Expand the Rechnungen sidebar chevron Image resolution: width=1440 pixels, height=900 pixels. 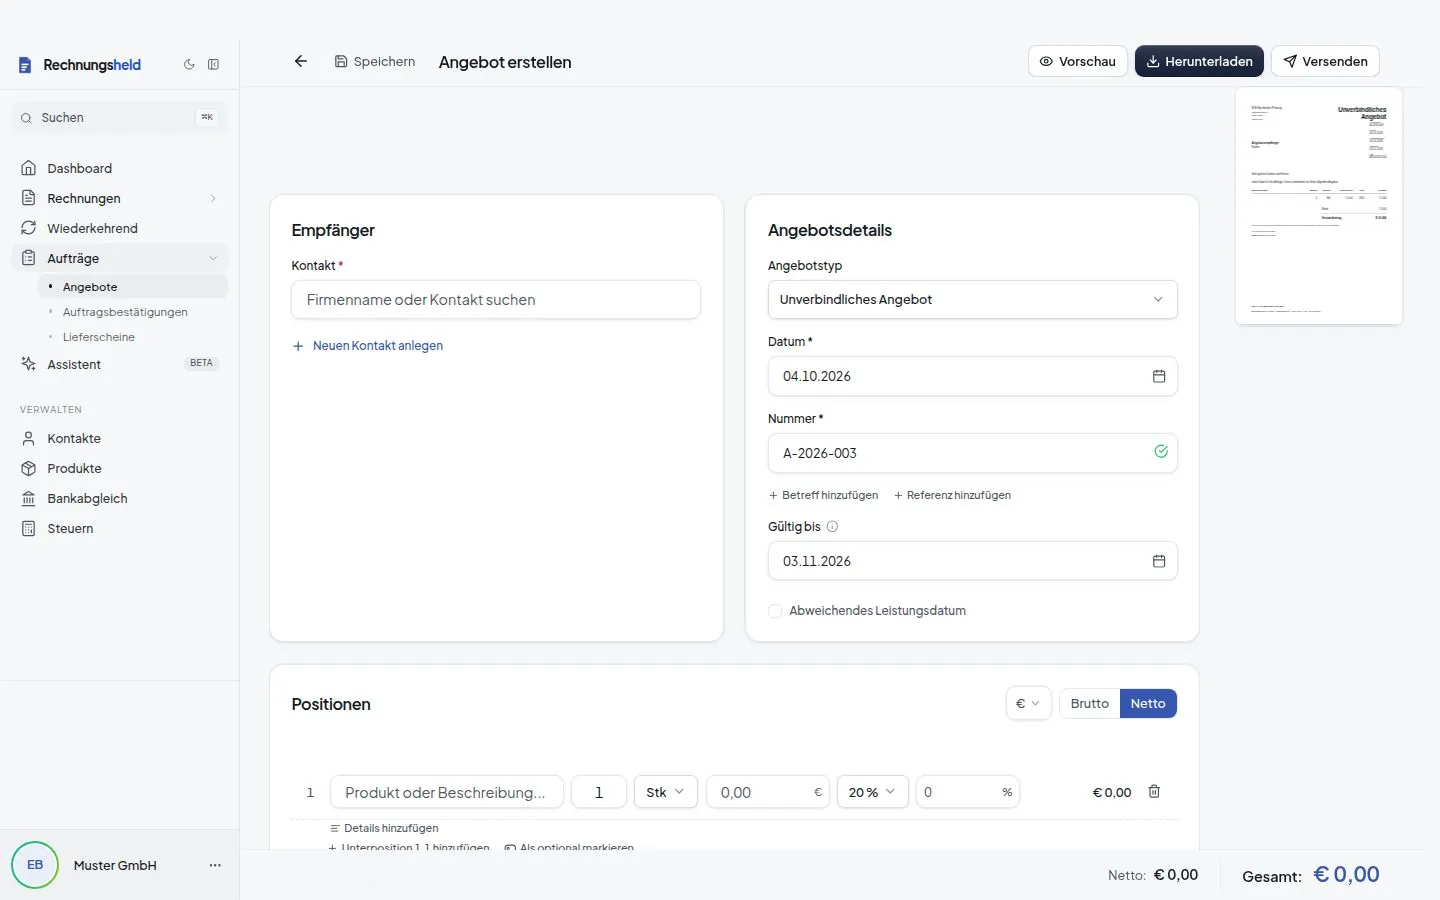pyautogui.click(x=213, y=198)
